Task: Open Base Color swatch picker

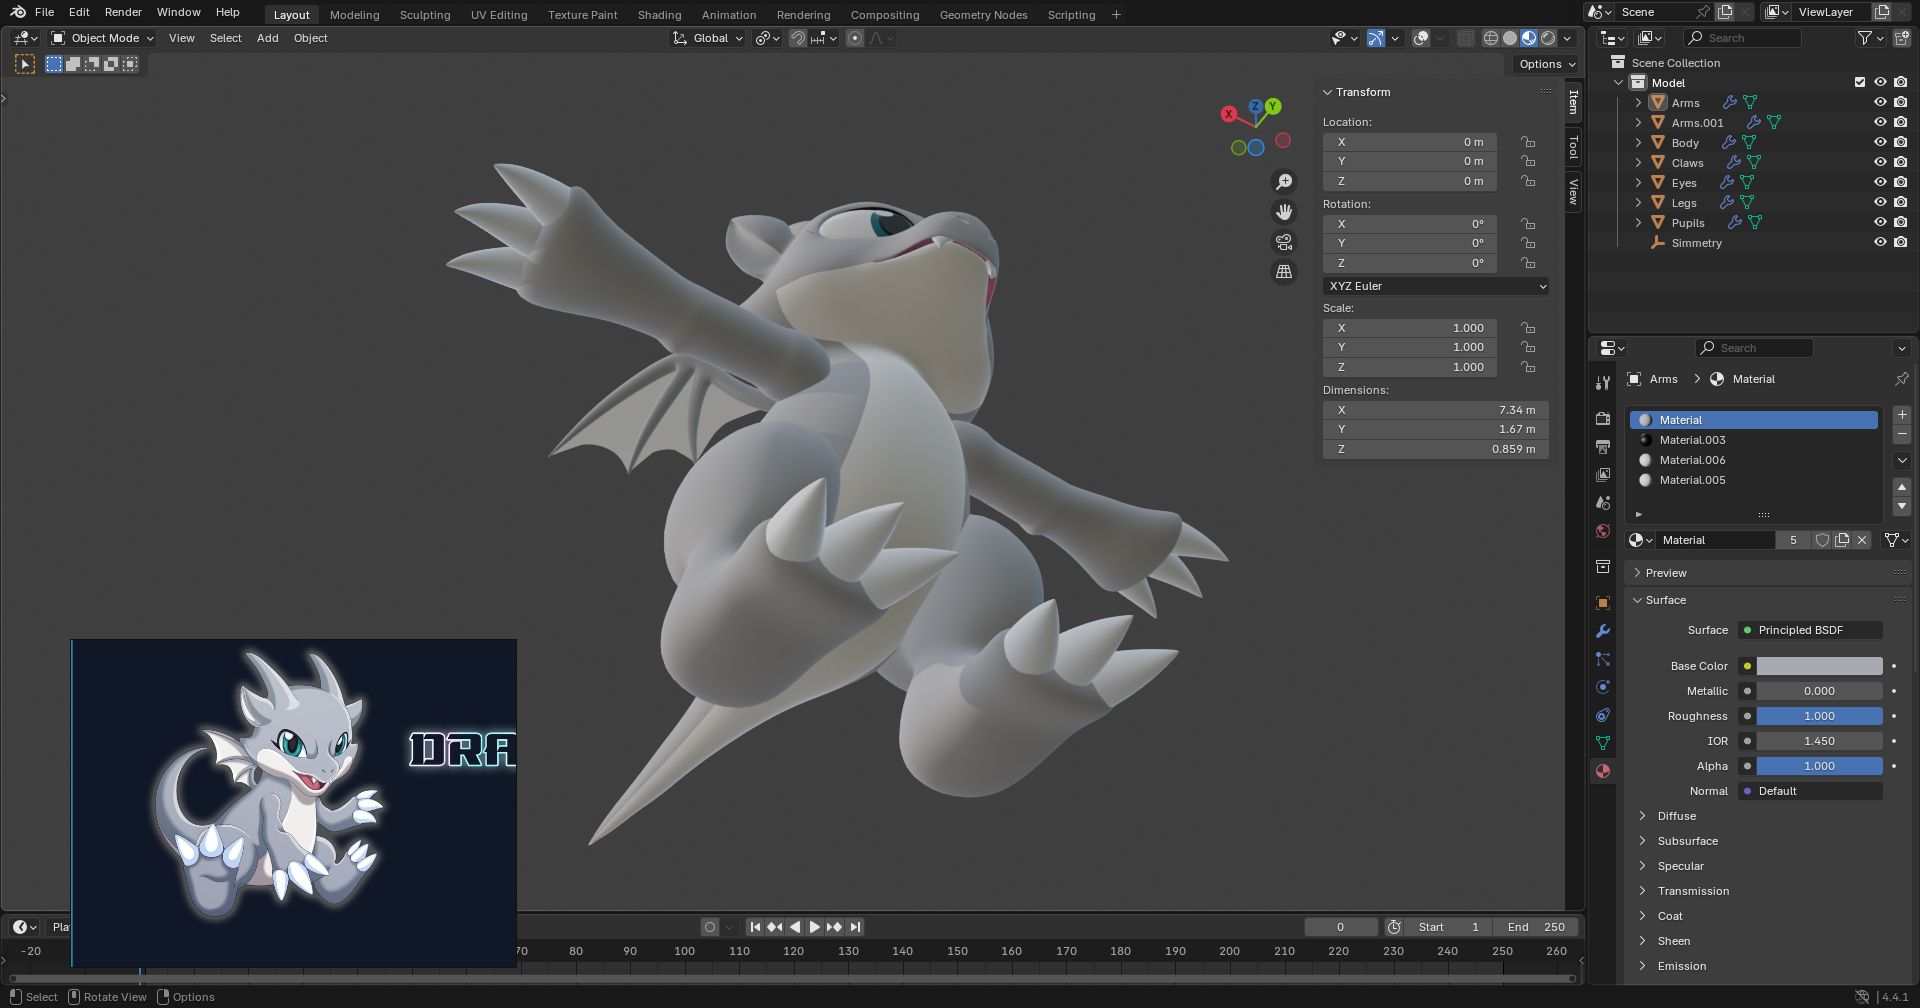Action: pos(1819,666)
